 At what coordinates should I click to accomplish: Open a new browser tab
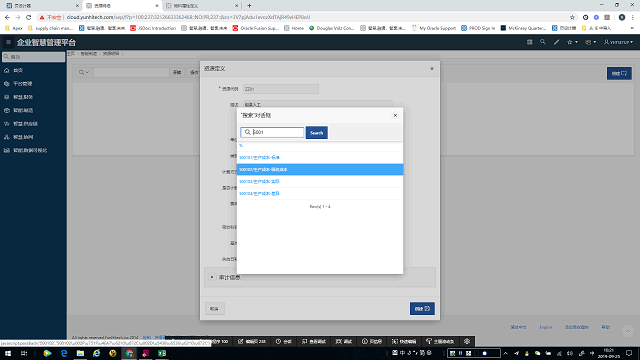(x=249, y=6)
